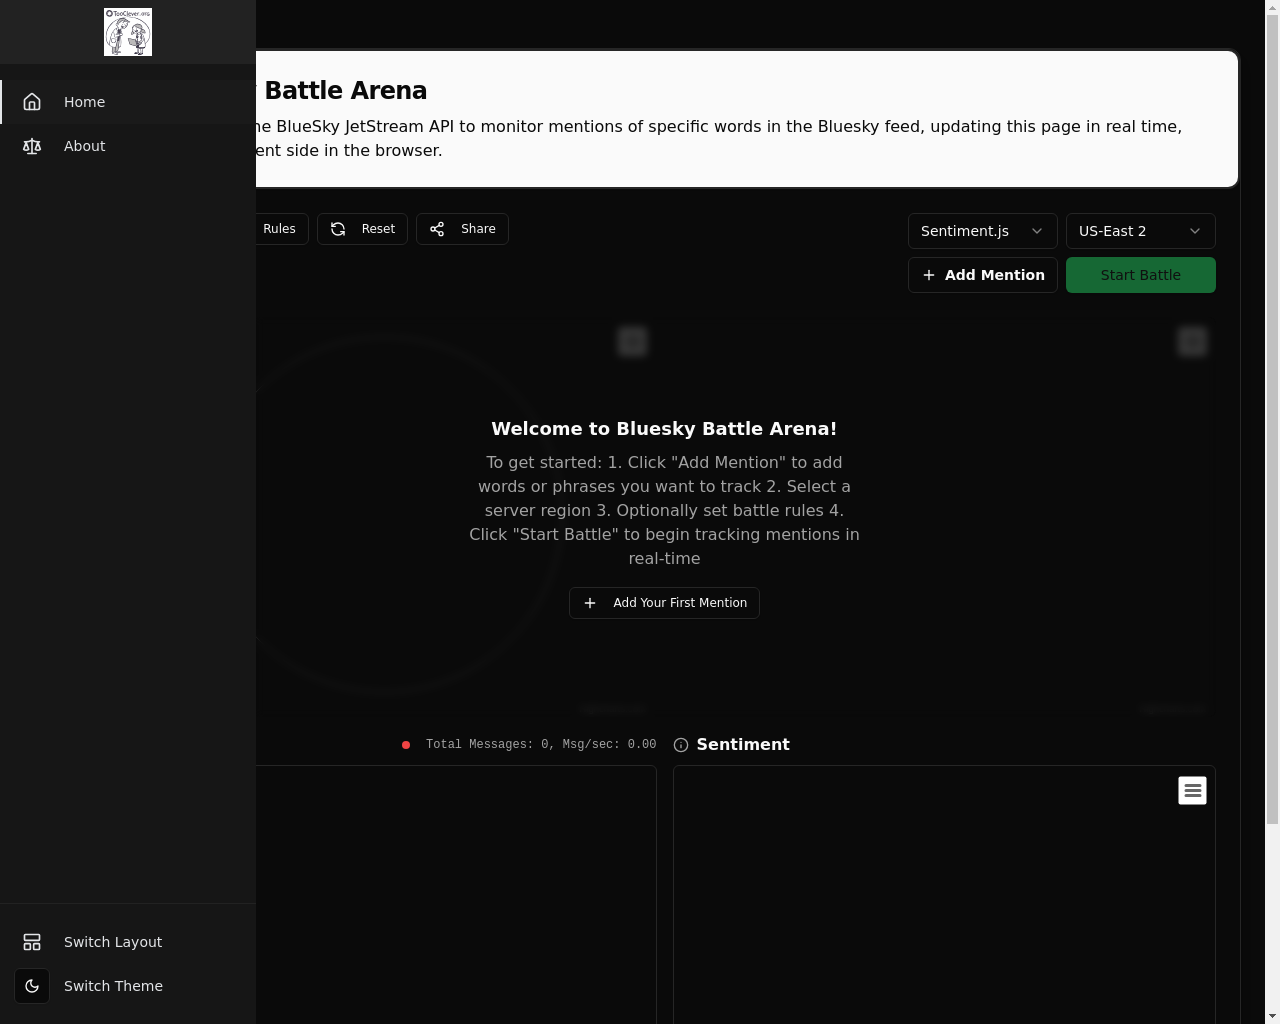Click the chevron in Sentiment.js dropdown
The image size is (1280, 1024).
(x=1037, y=231)
